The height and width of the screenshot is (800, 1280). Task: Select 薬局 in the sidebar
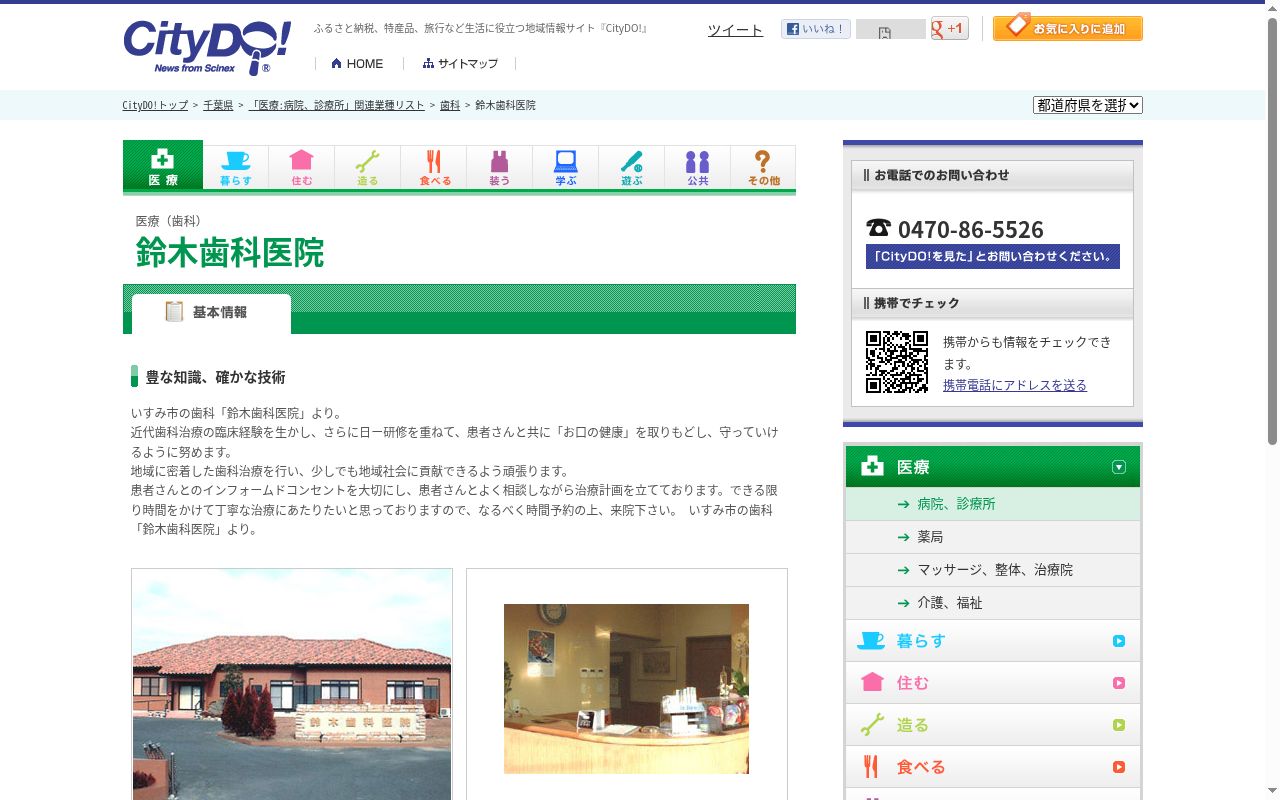tap(993, 537)
